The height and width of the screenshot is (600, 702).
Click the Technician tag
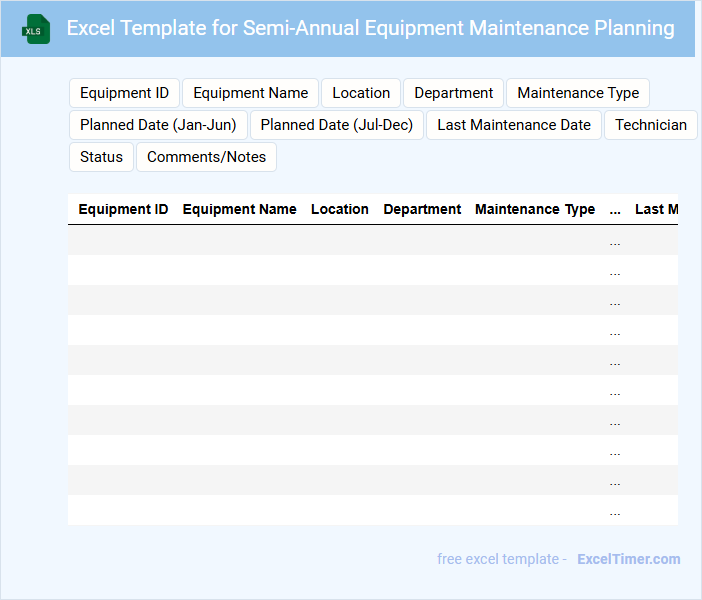(651, 125)
